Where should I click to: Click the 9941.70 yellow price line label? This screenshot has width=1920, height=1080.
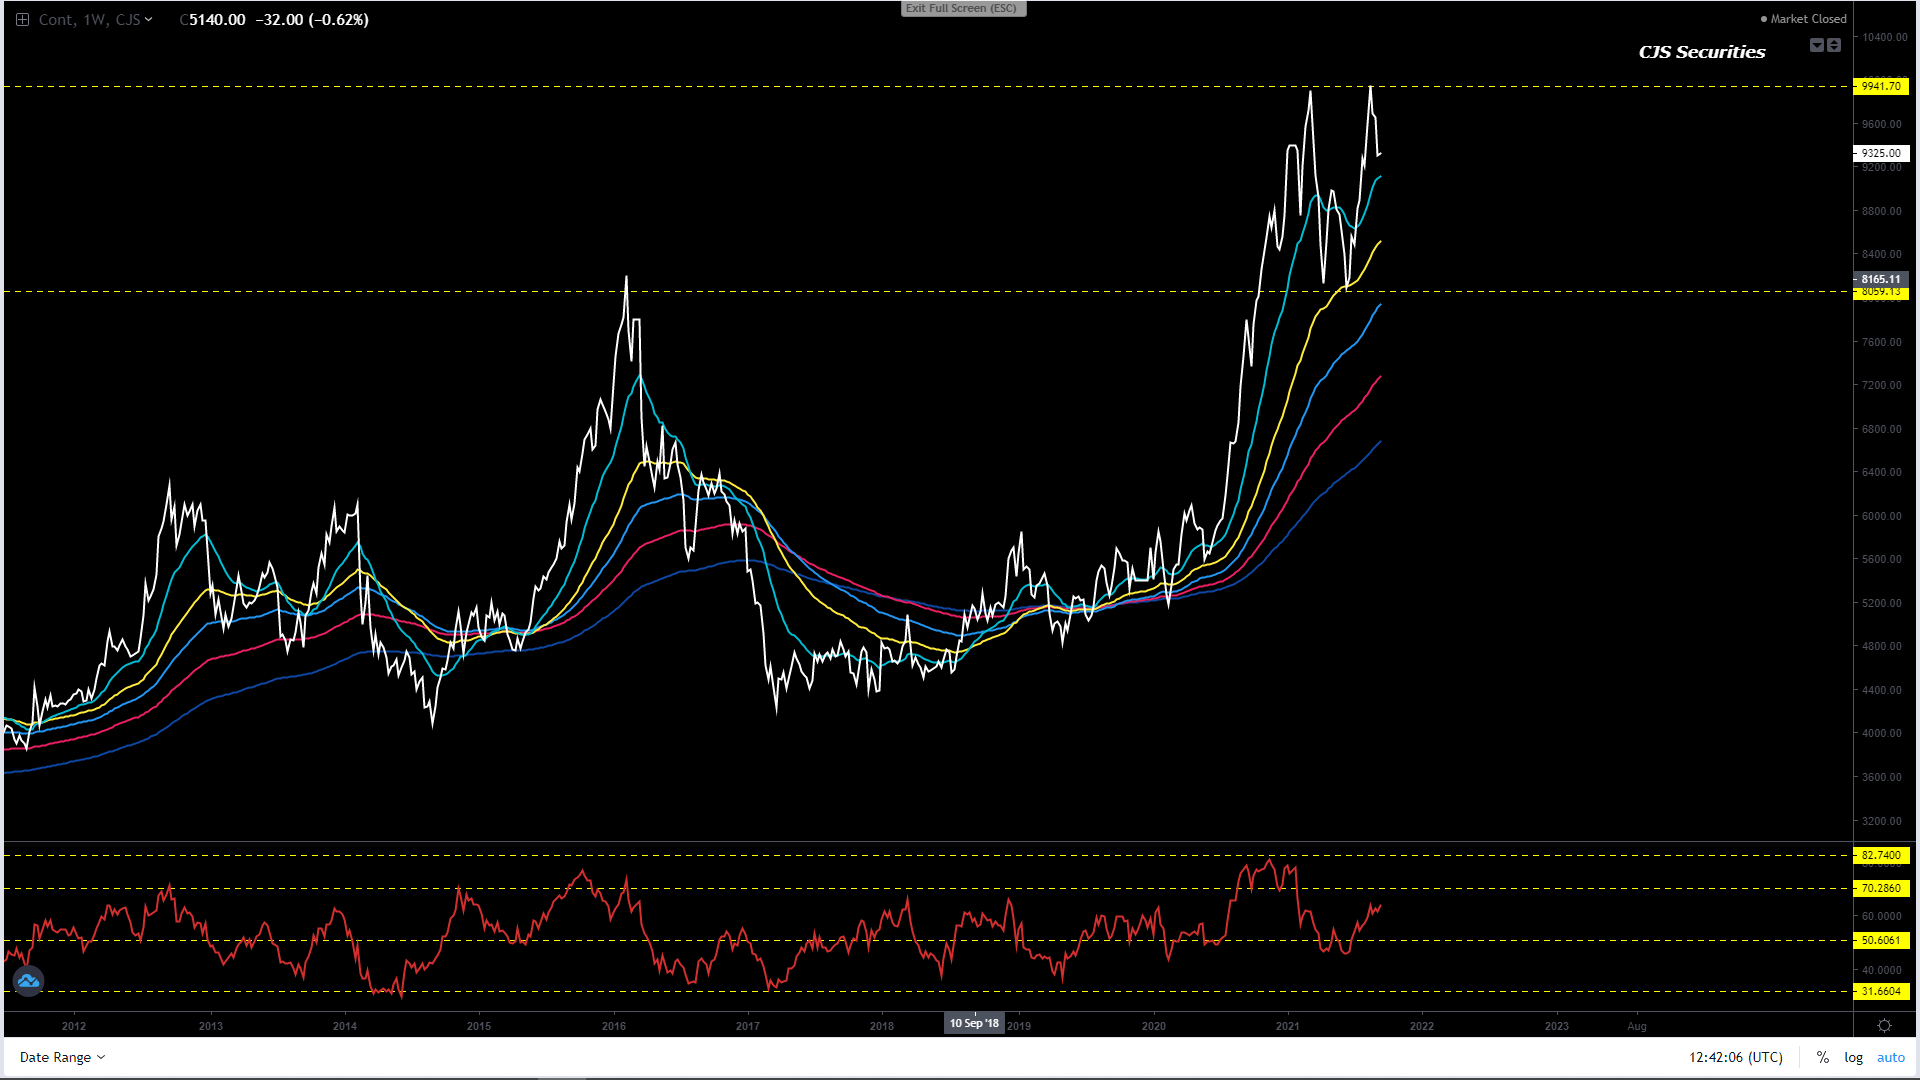[x=1880, y=86]
